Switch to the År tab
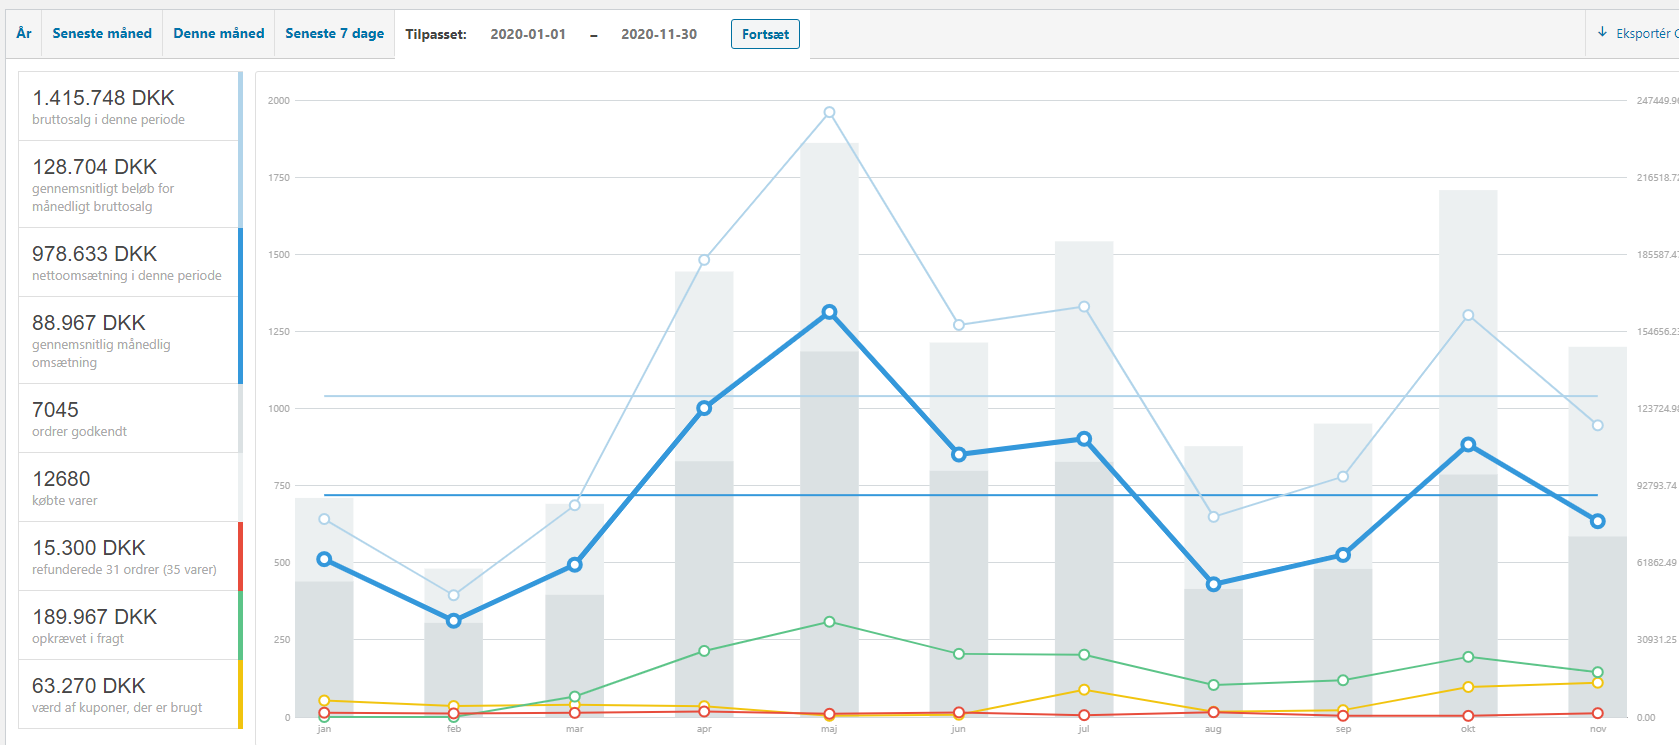Image resolution: width=1679 pixels, height=745 pixels. pos(24,34)
